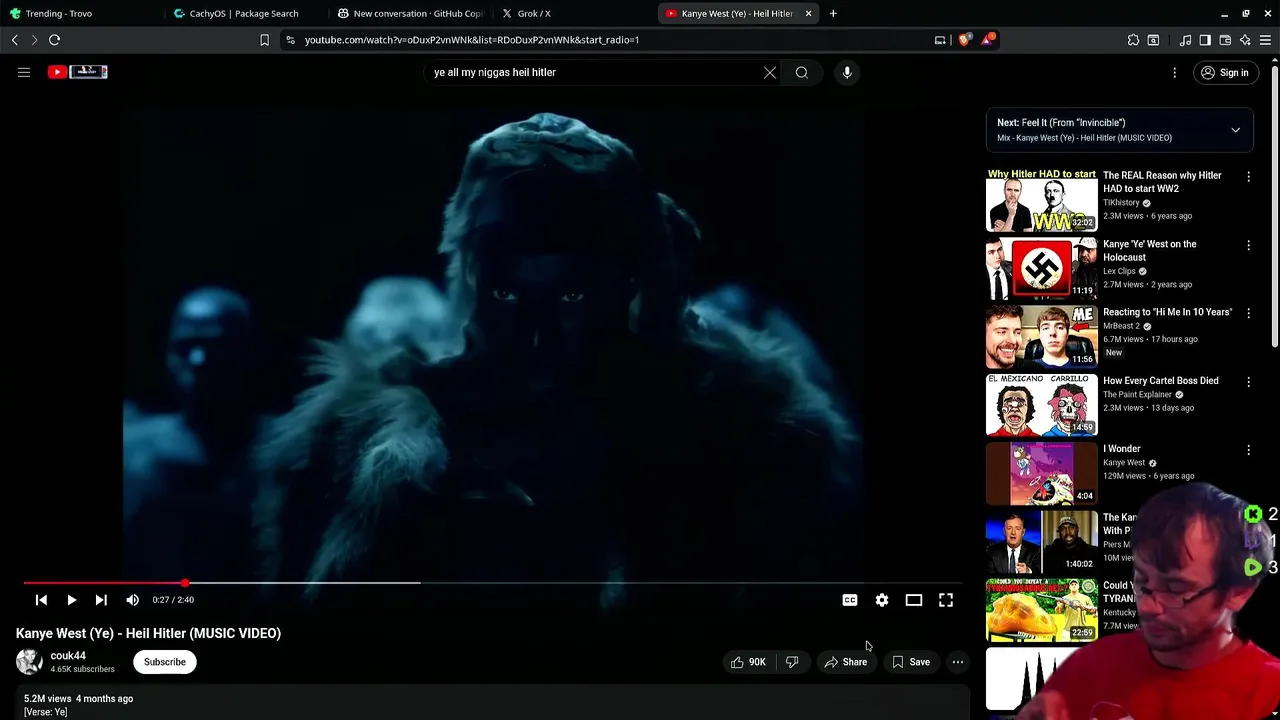The height and width of the screenshot is (720, 1280).
Task: Open the Brave Rewards triangle icon
Action: [989, 40]
